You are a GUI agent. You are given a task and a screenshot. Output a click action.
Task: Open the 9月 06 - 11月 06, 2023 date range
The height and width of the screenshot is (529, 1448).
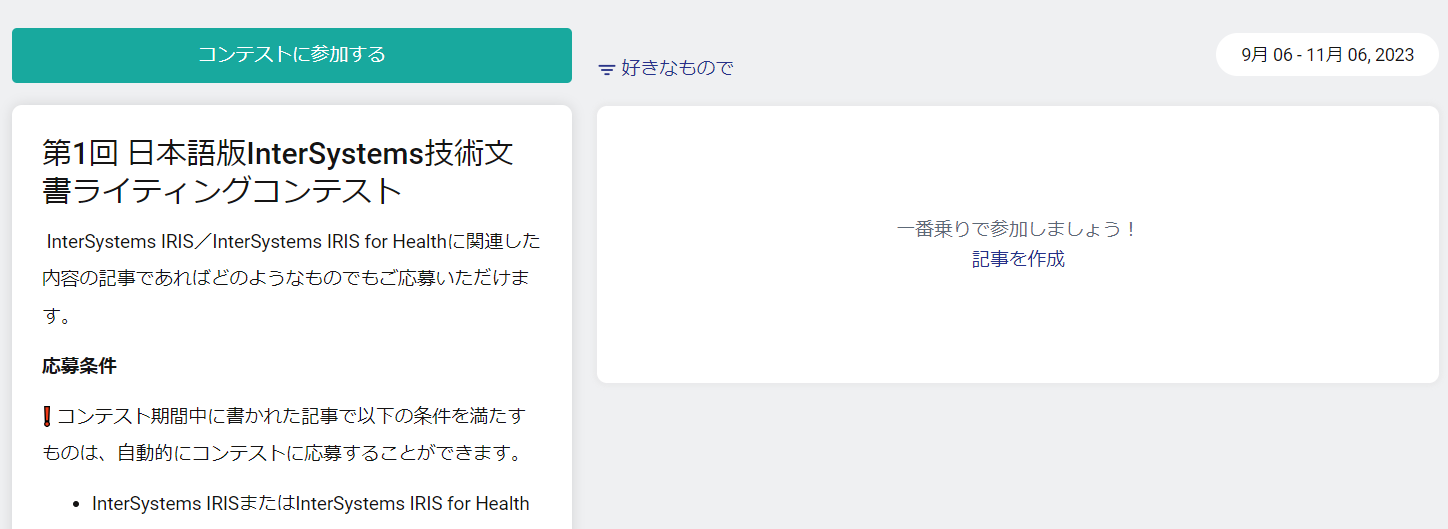[x=1327, y=54]
